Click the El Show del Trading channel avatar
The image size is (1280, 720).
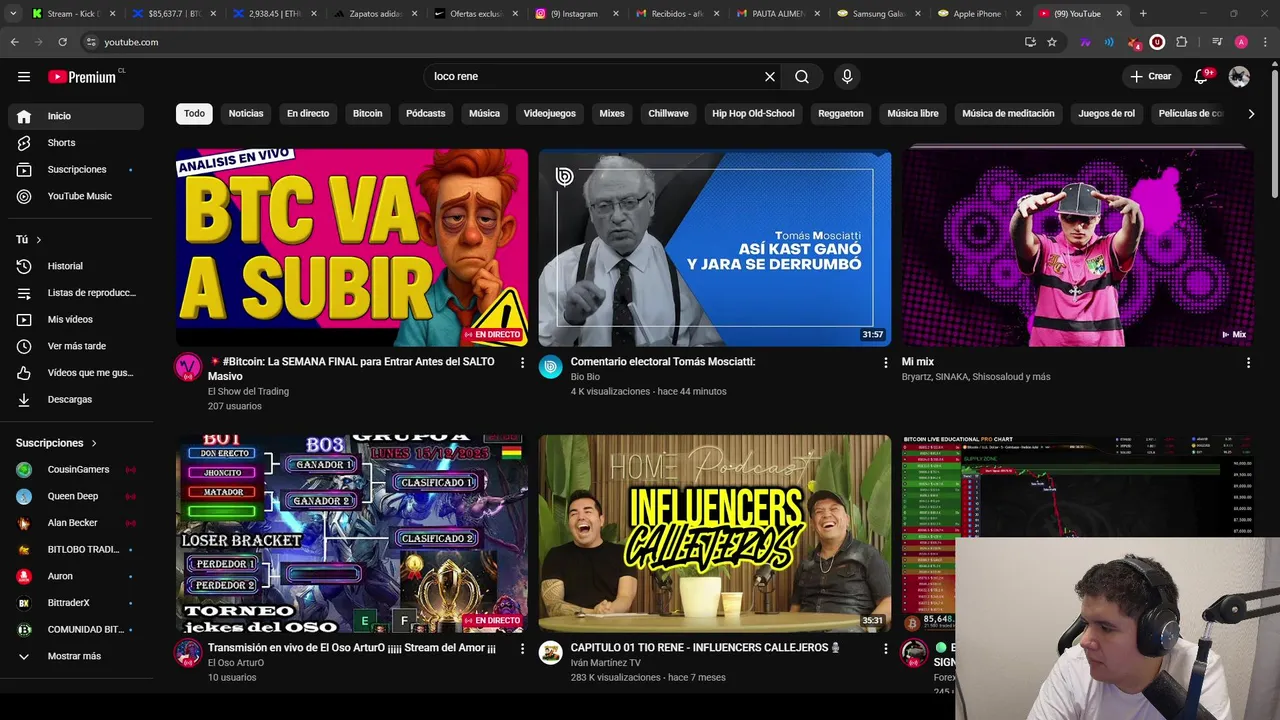pyautogui.click(x=188, y=367)
